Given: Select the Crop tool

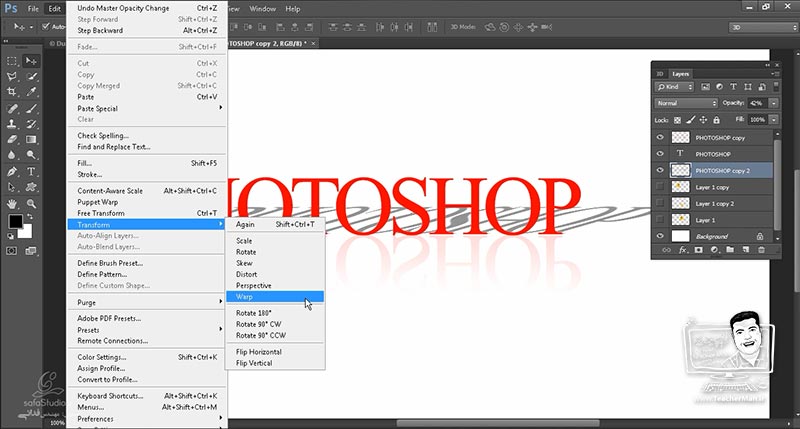Looking at the screenshot, I should (x=12, y=92).
